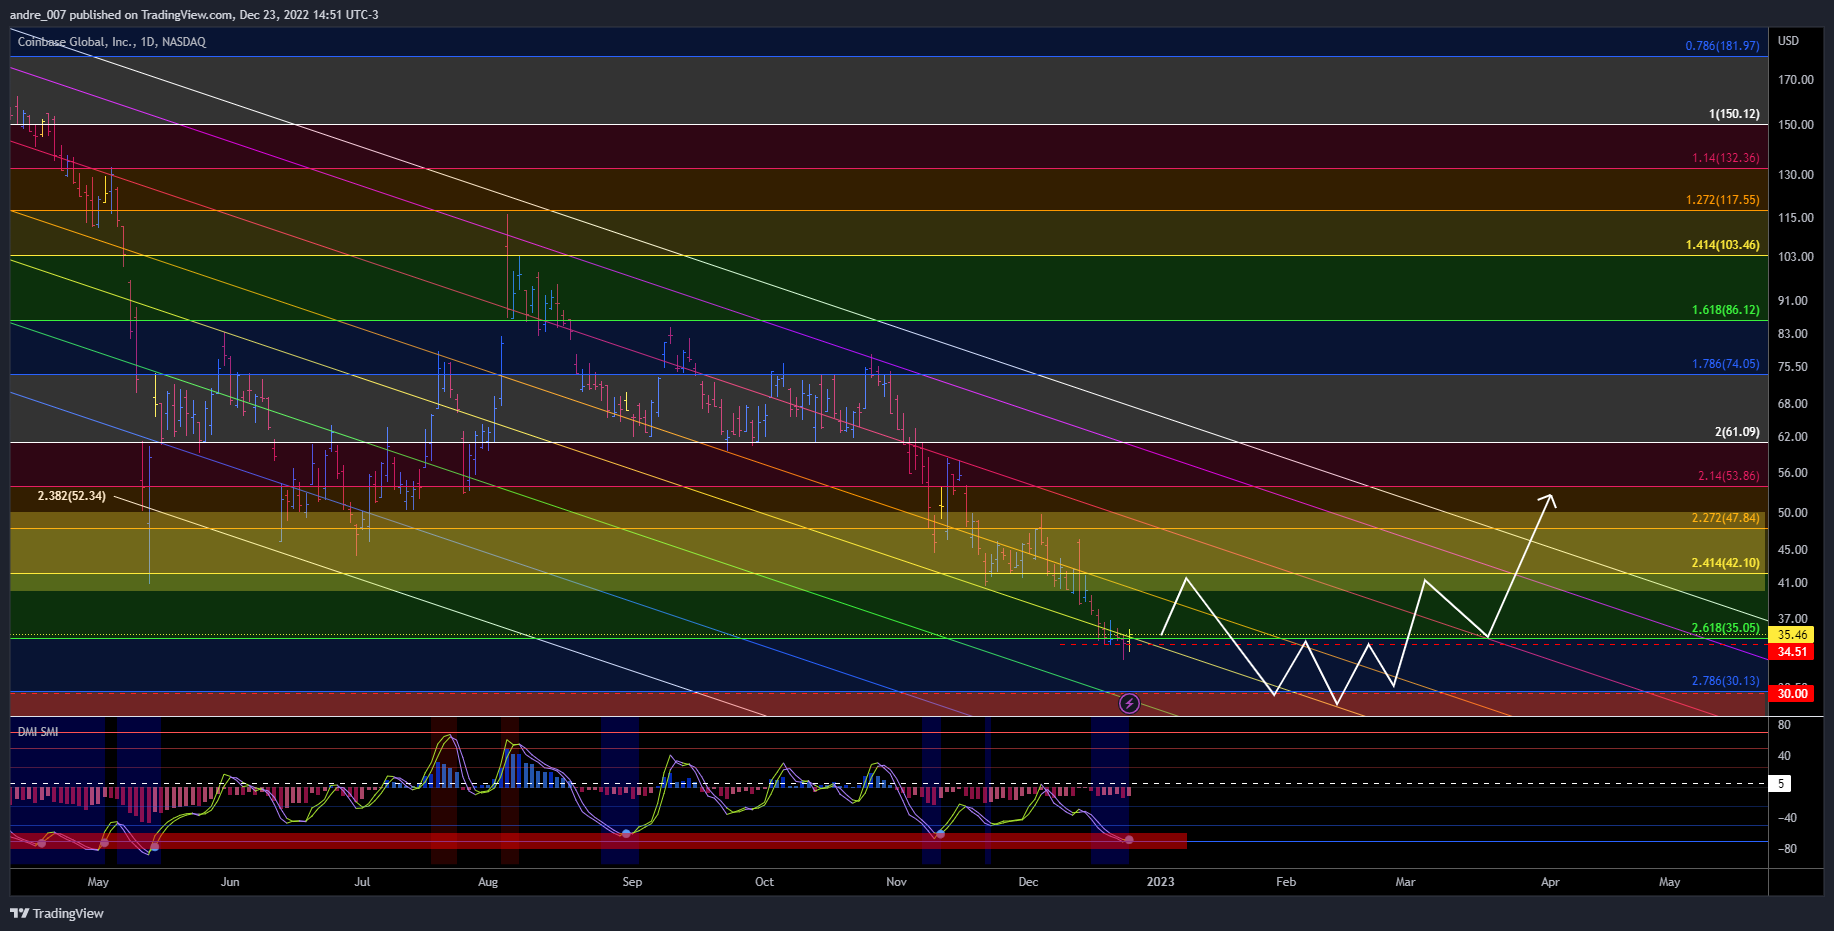Image resolution: width=1834 pixels, height=931 pixels.
Task: Click the 2.382(52.34) channel label
Action: click(72, 496)
